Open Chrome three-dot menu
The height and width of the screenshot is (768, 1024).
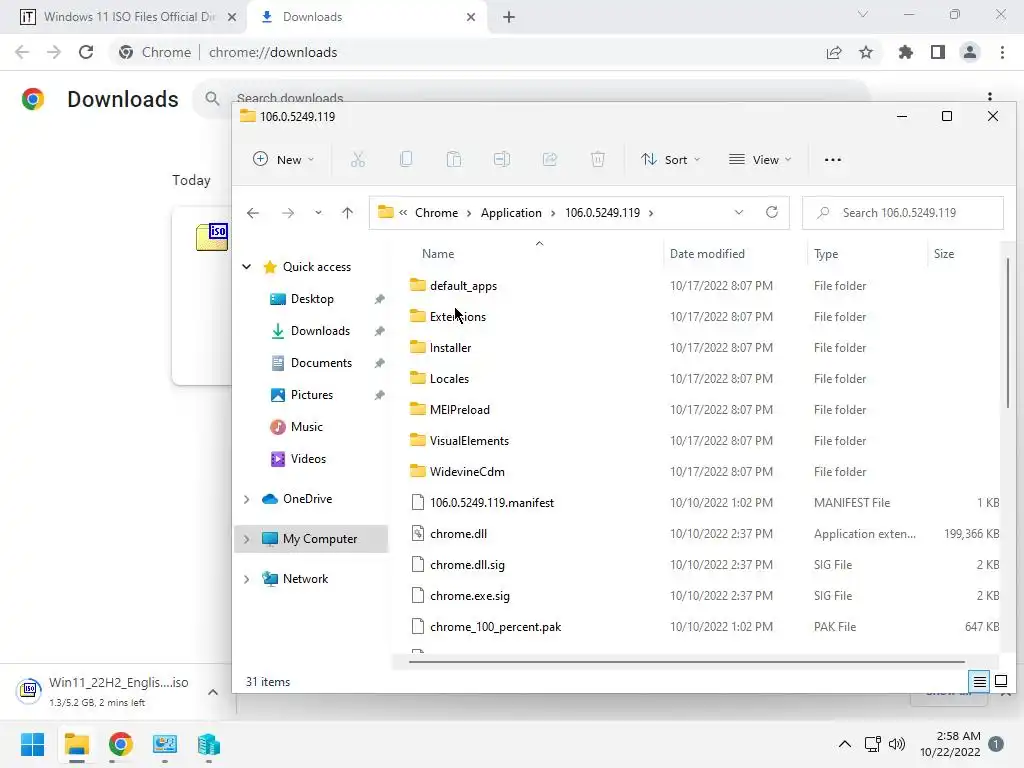click(1002, 52)
